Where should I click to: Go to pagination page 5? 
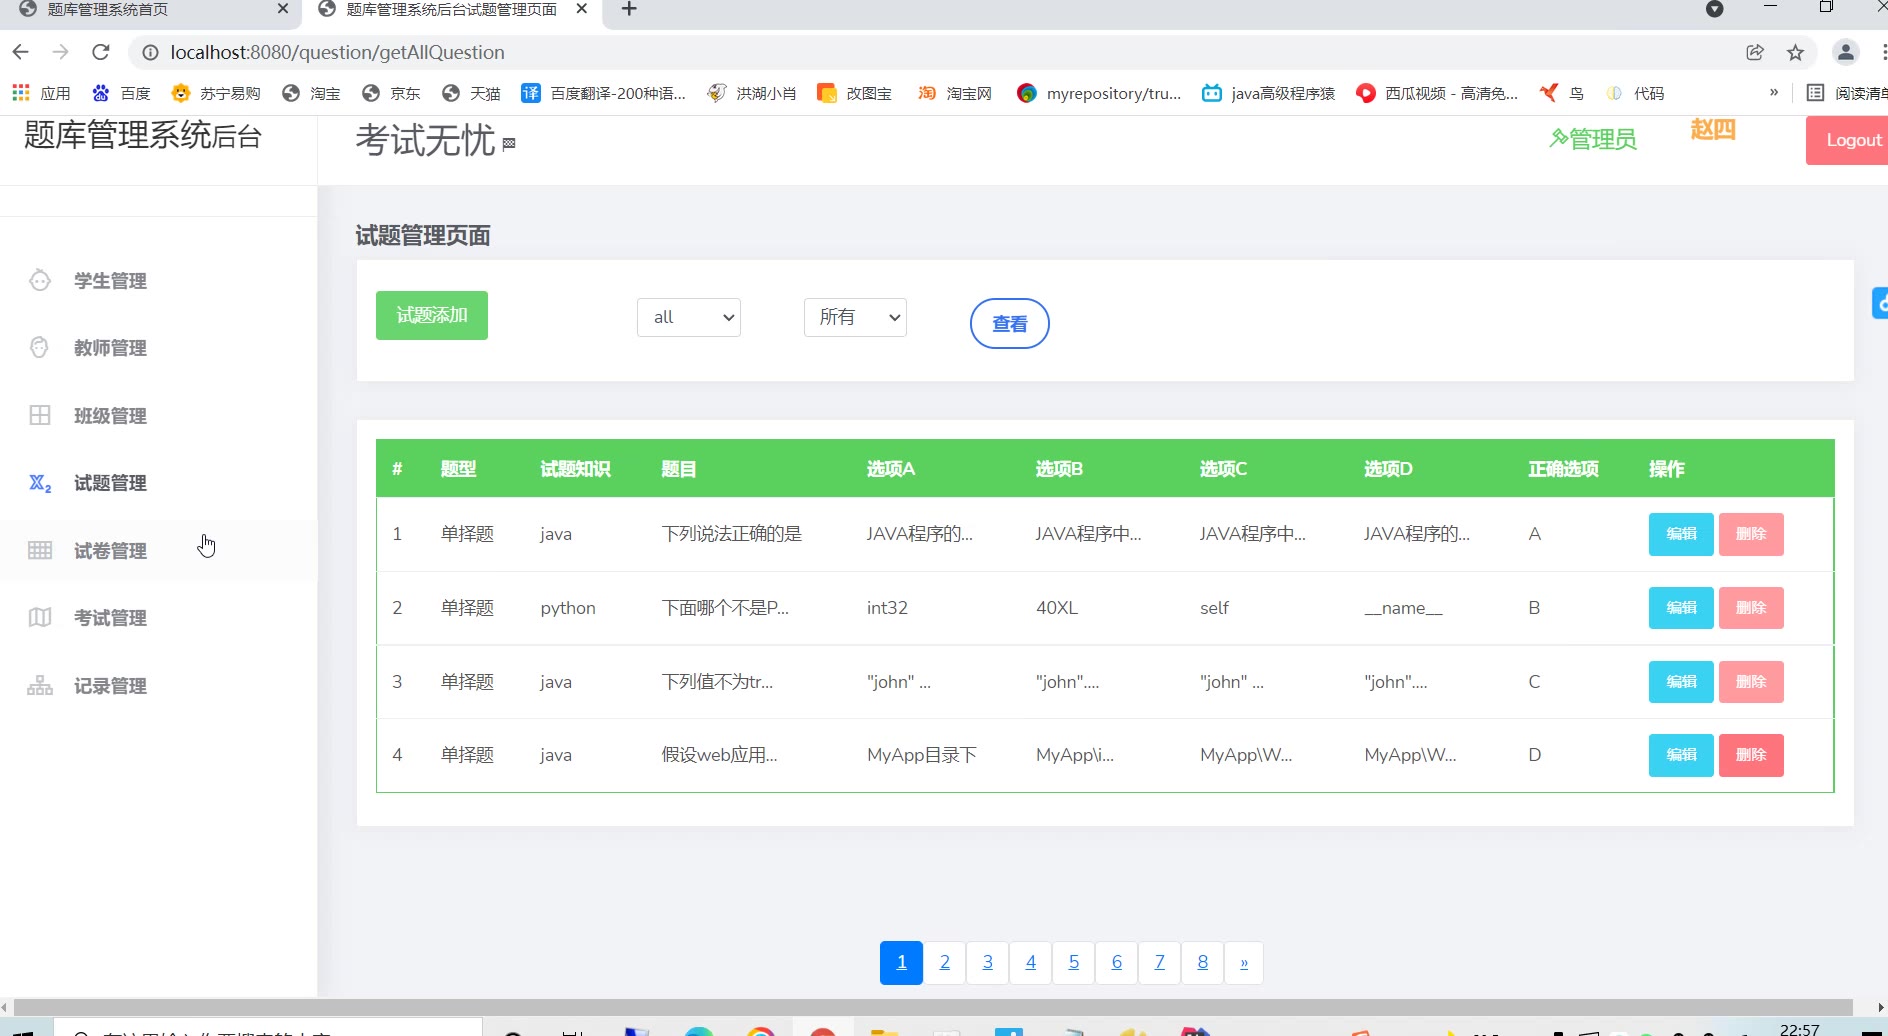(1073, 963)
